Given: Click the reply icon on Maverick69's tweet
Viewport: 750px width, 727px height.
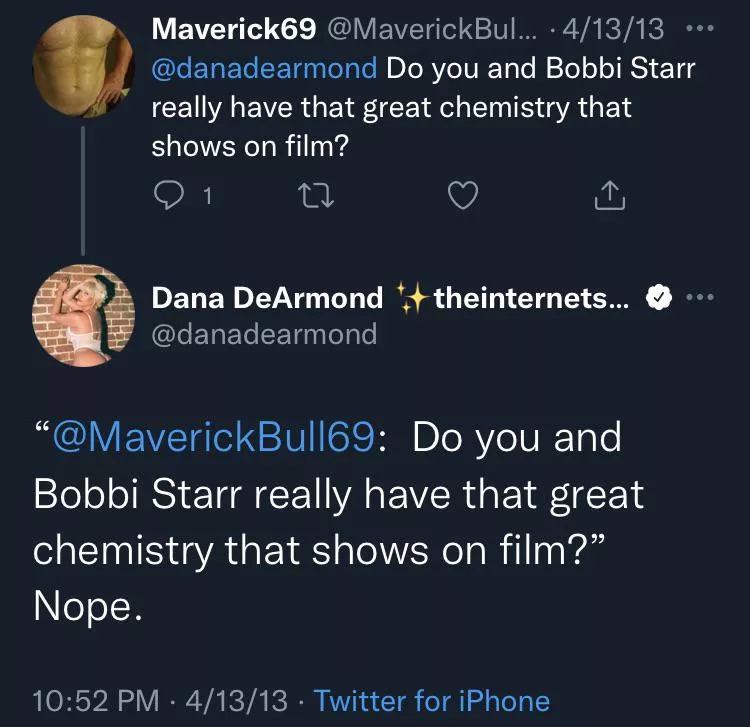Looking at the screenshot, I should 165,197.
